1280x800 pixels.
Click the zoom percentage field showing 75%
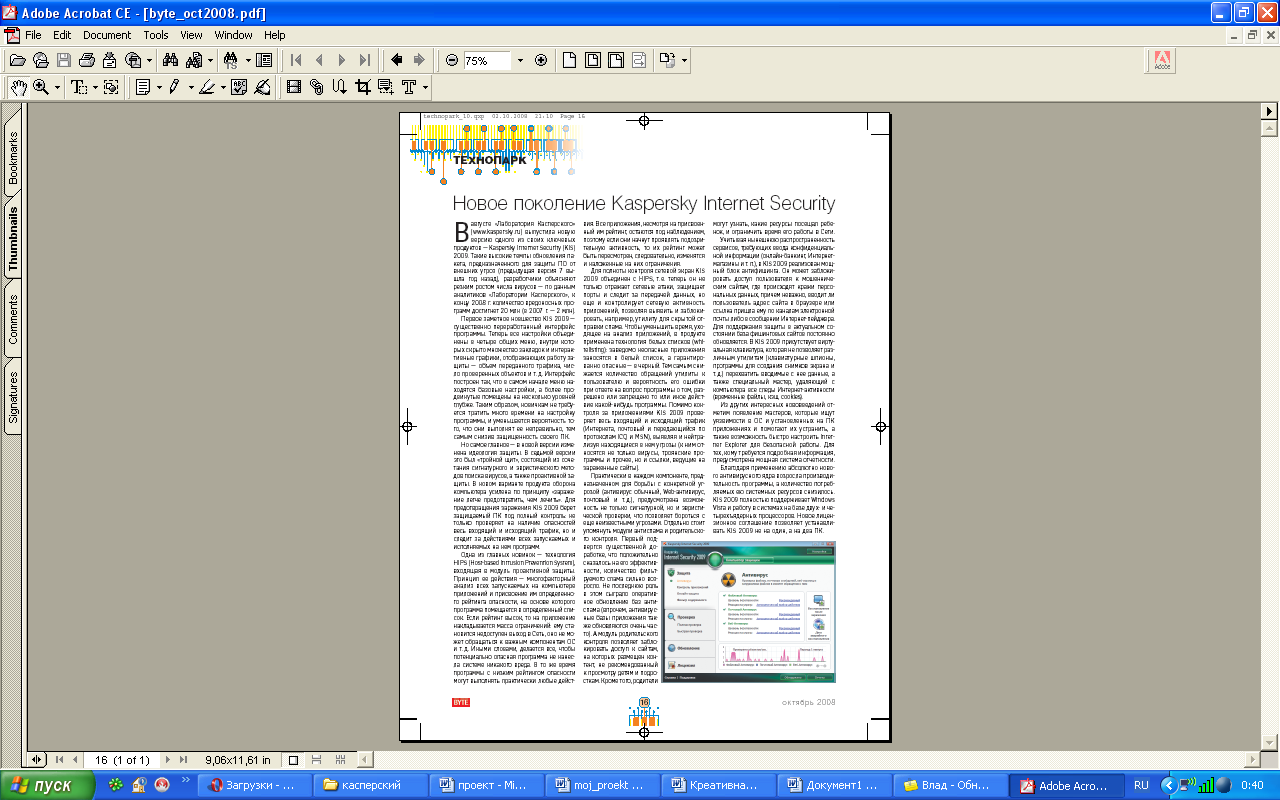click(487, 60)
